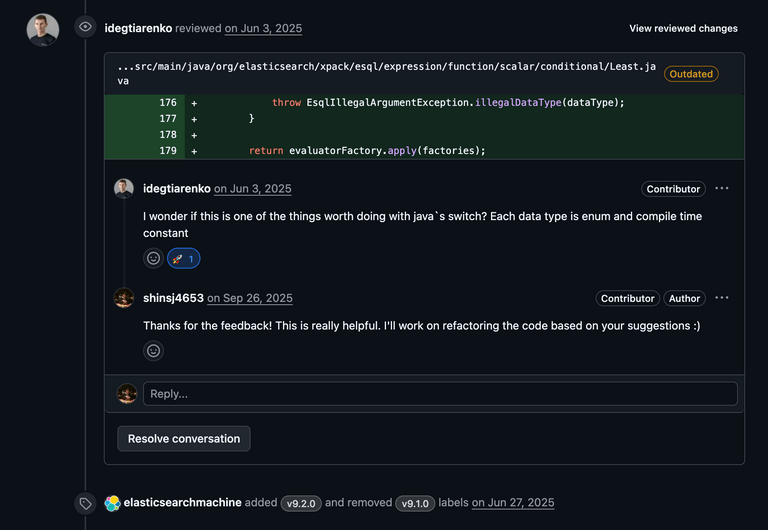Image resolution: width=768 pixels, height=530 pixels.
Task: Click the Reply text field
Action: [440, 394]
